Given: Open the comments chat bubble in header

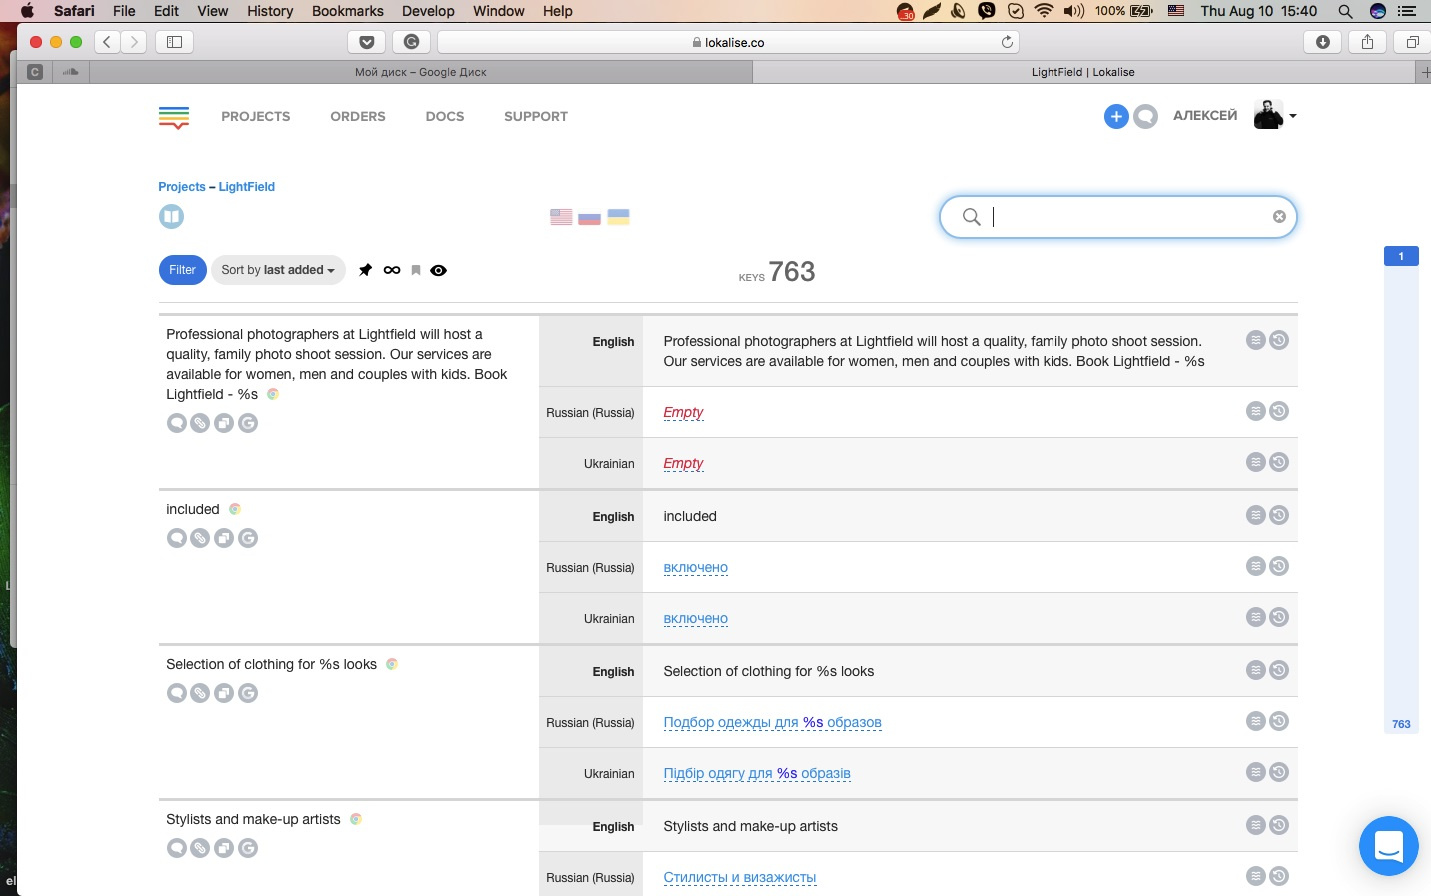Looking at the screenshot, I should point(1146,116).
